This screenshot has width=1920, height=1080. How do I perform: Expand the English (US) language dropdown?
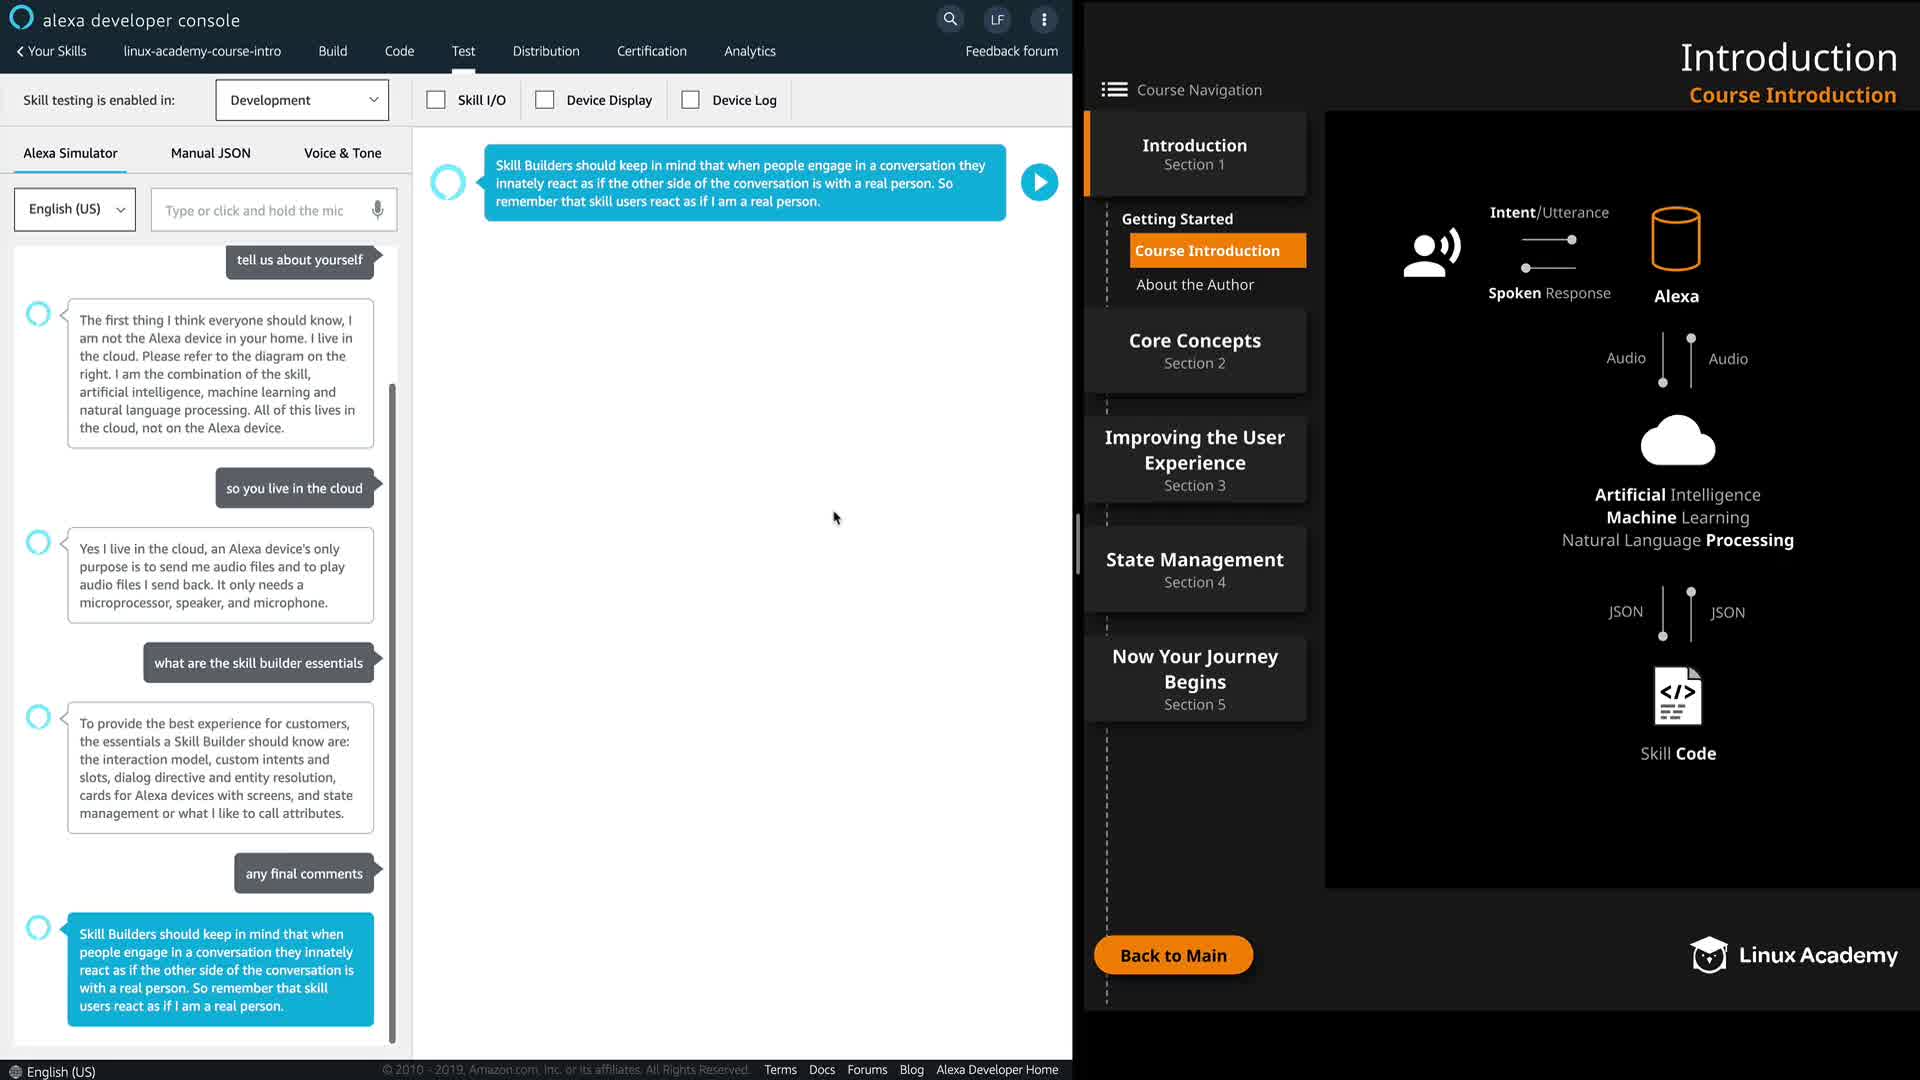[x=75, y=209]
